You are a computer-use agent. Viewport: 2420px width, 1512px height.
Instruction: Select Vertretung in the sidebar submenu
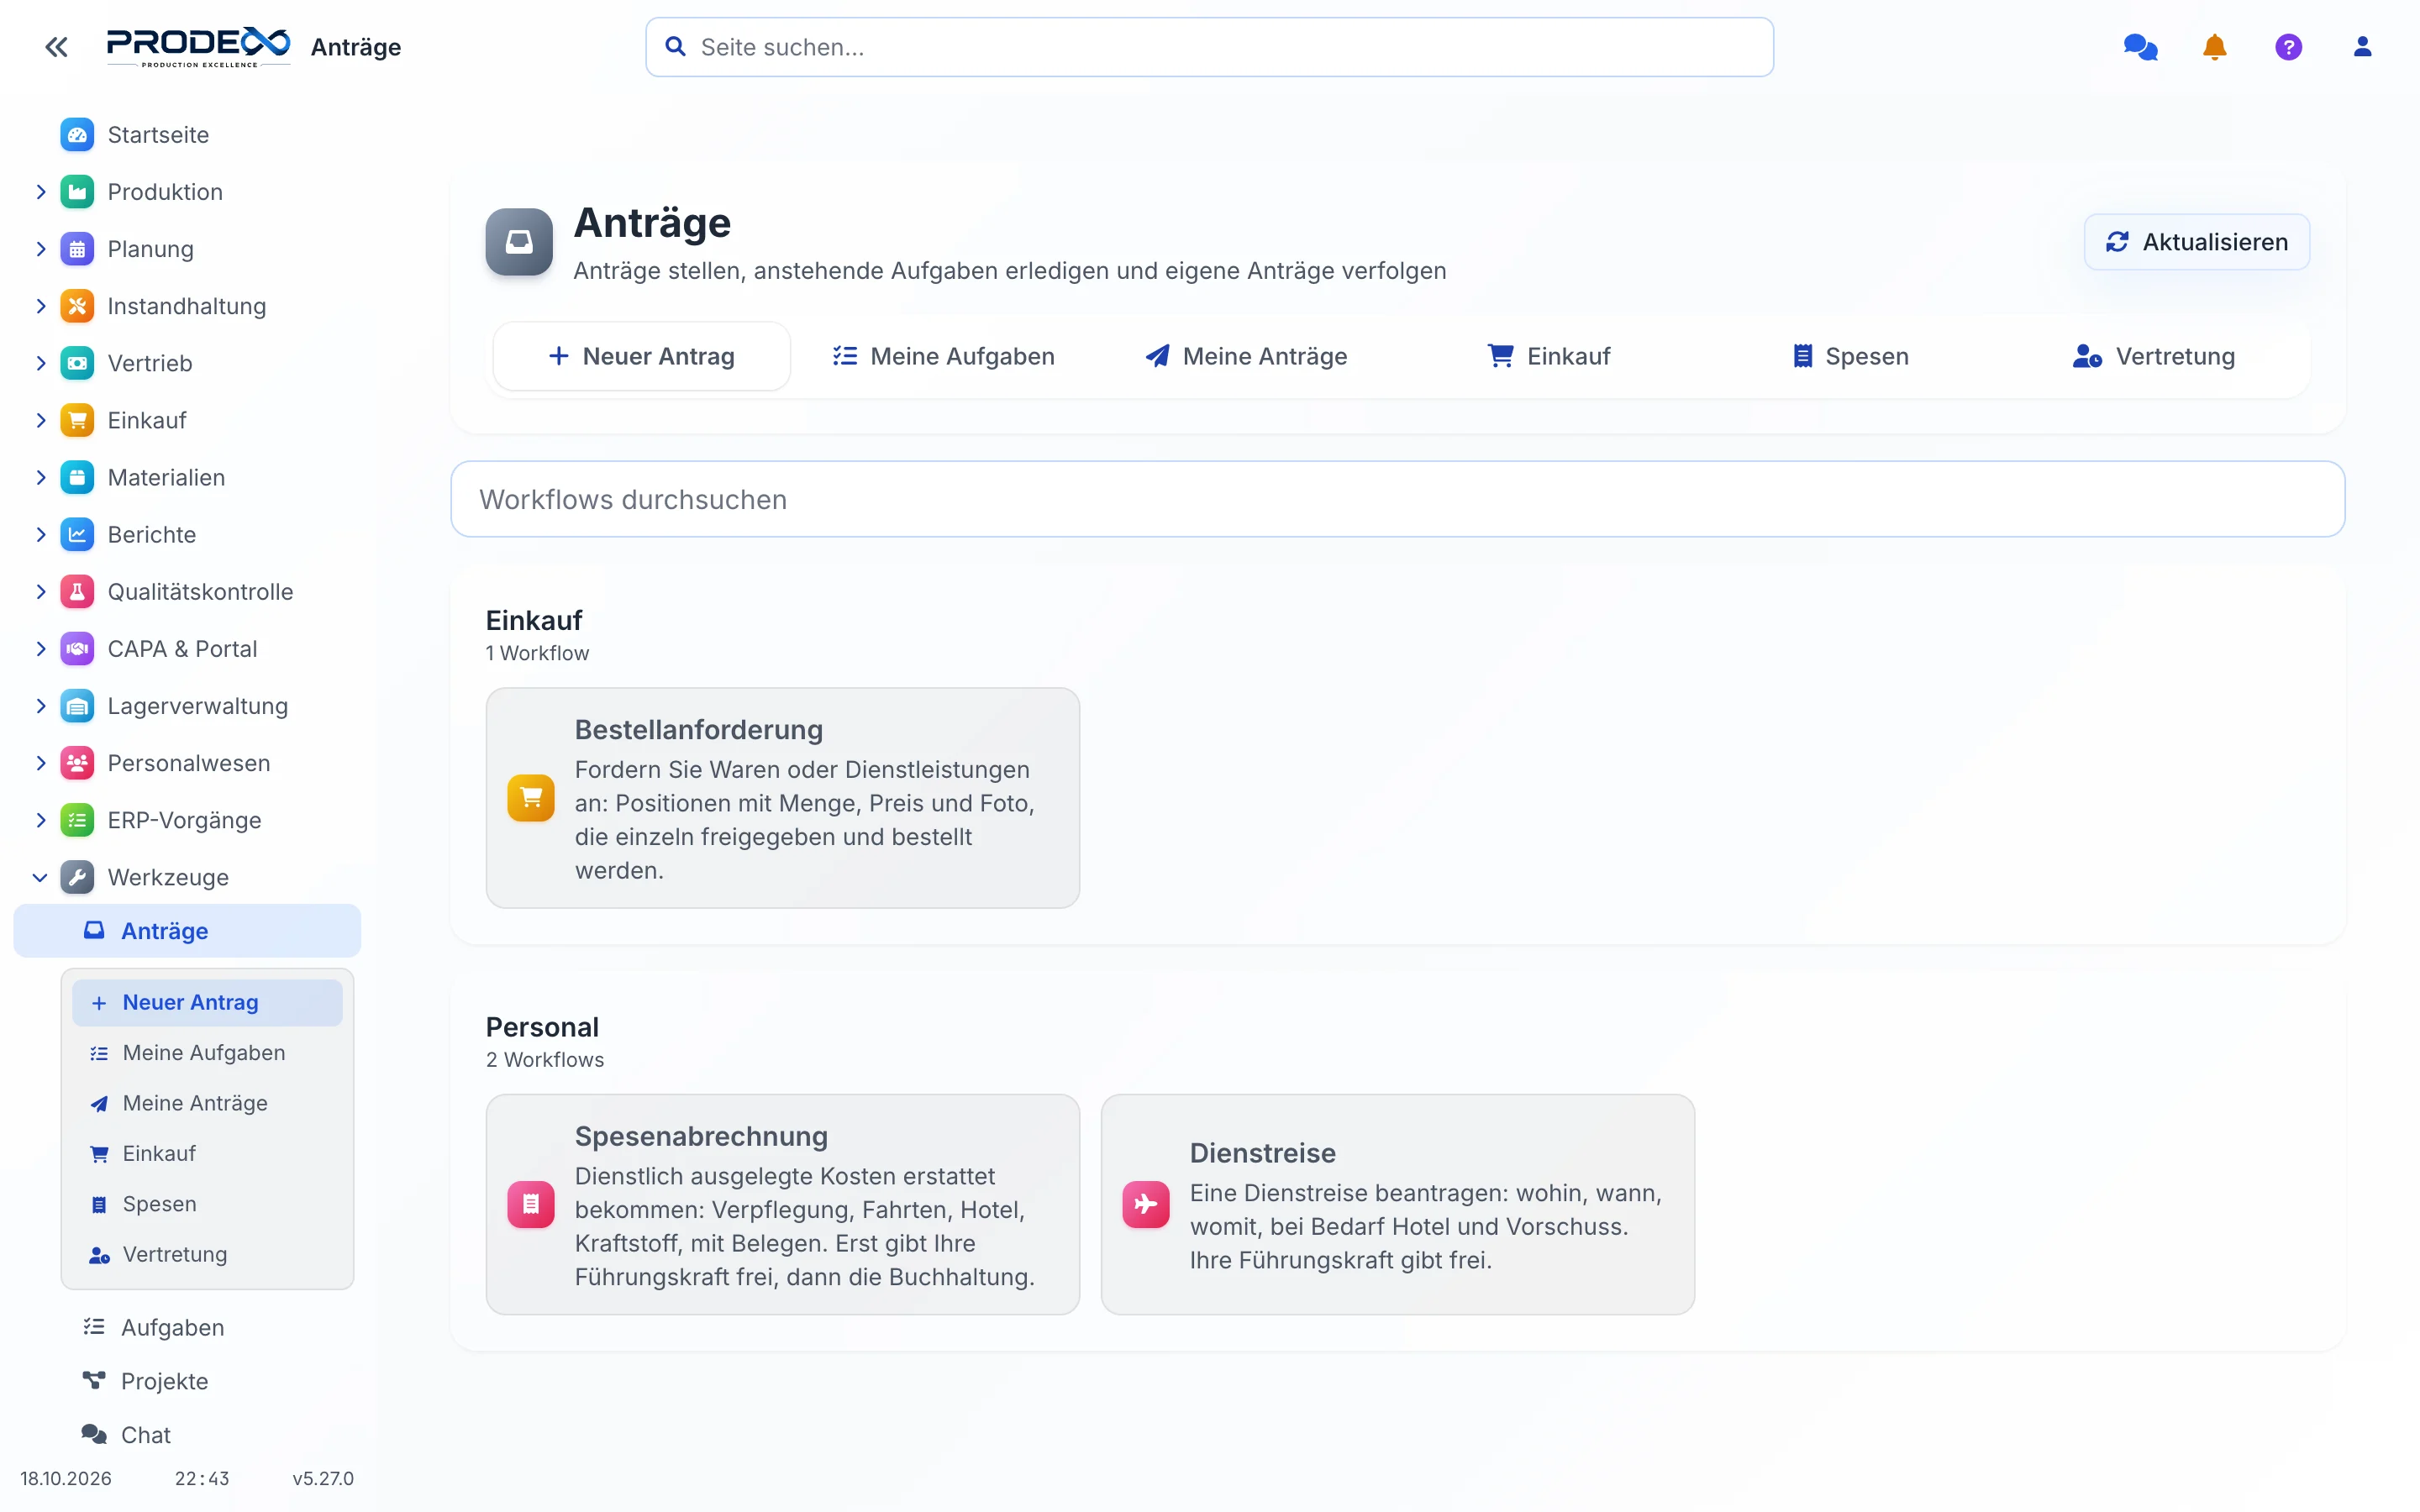pos(207,1254)
